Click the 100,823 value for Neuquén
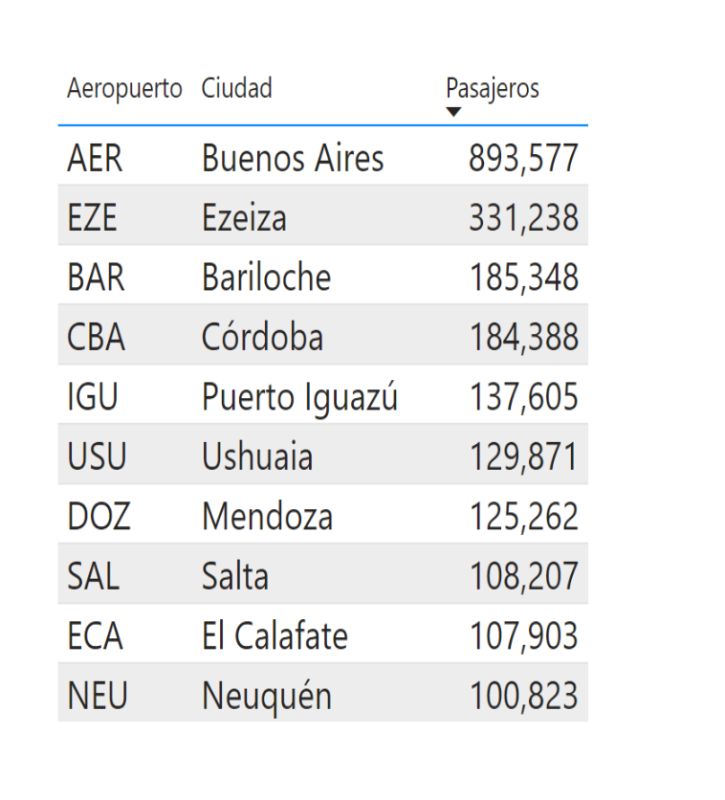 tap(523, 696)
